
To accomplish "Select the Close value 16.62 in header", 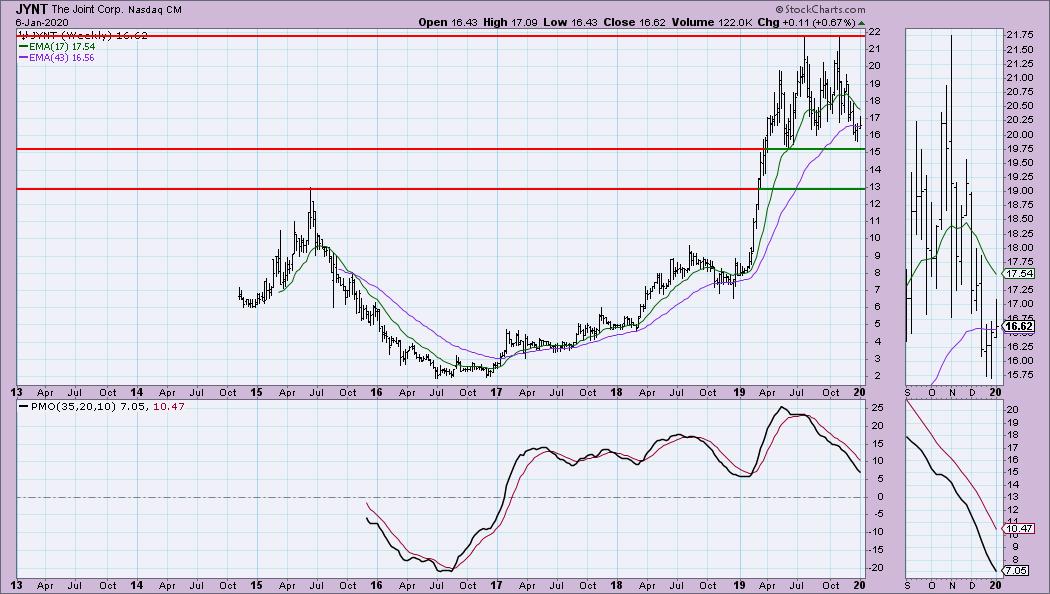I will pyautogui.click(x=652, y=22).
